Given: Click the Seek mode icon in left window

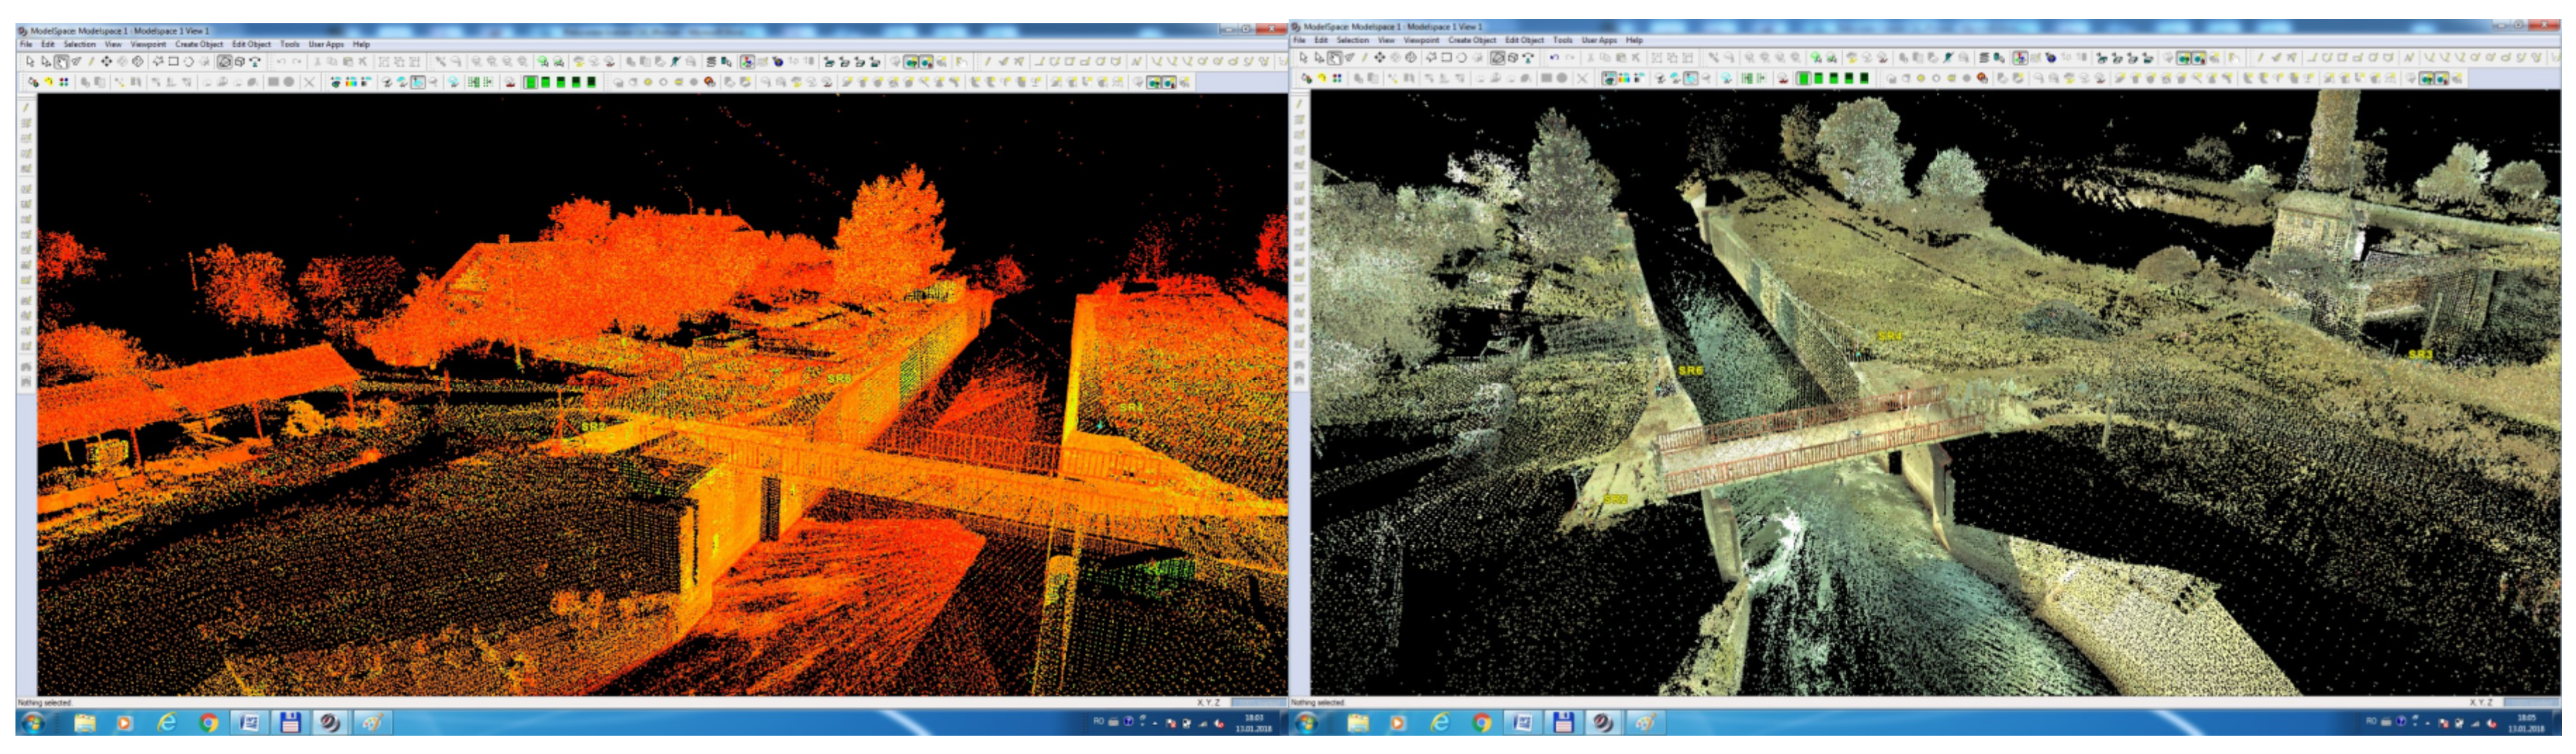Looking at the screenshot, I should point(77,62).
